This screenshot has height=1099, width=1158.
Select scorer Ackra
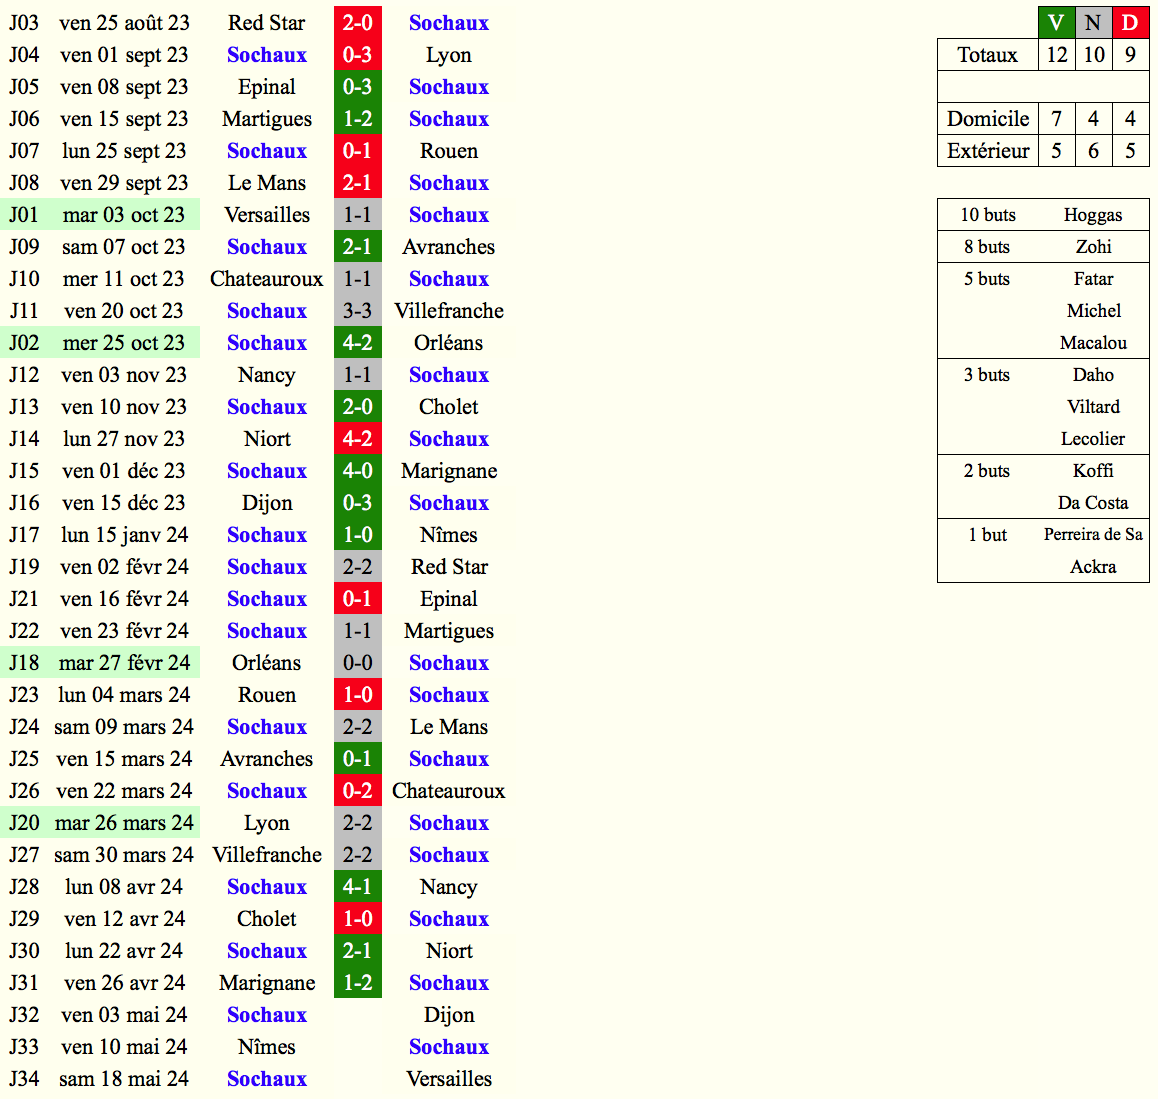1093,566
